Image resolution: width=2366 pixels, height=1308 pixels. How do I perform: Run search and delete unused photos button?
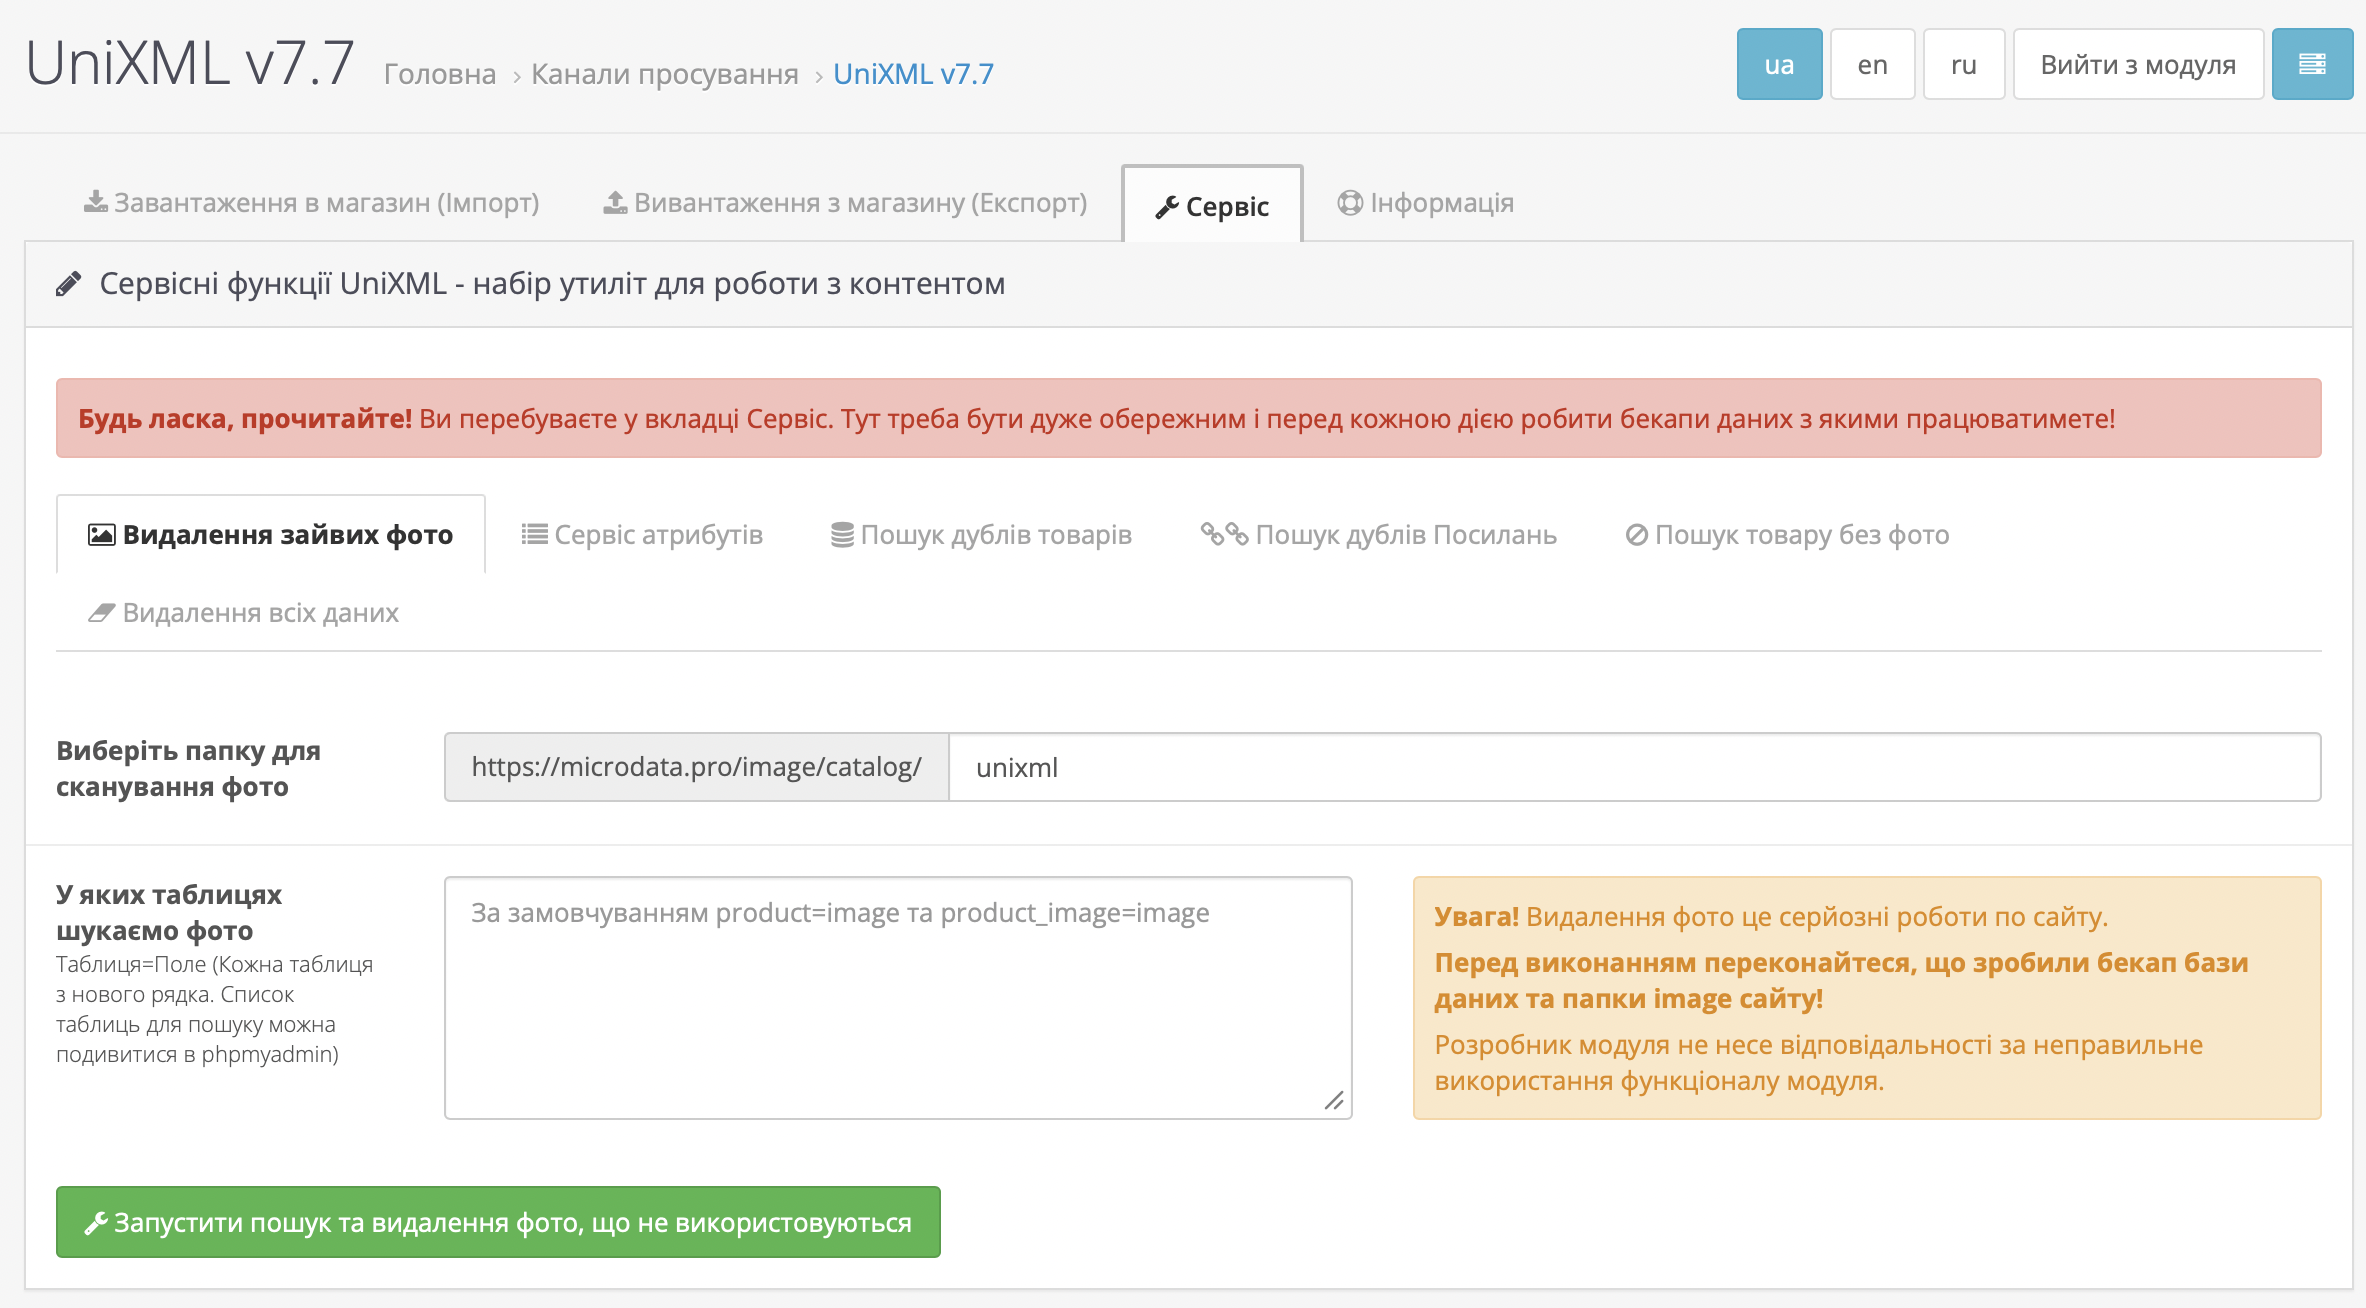498,1222
